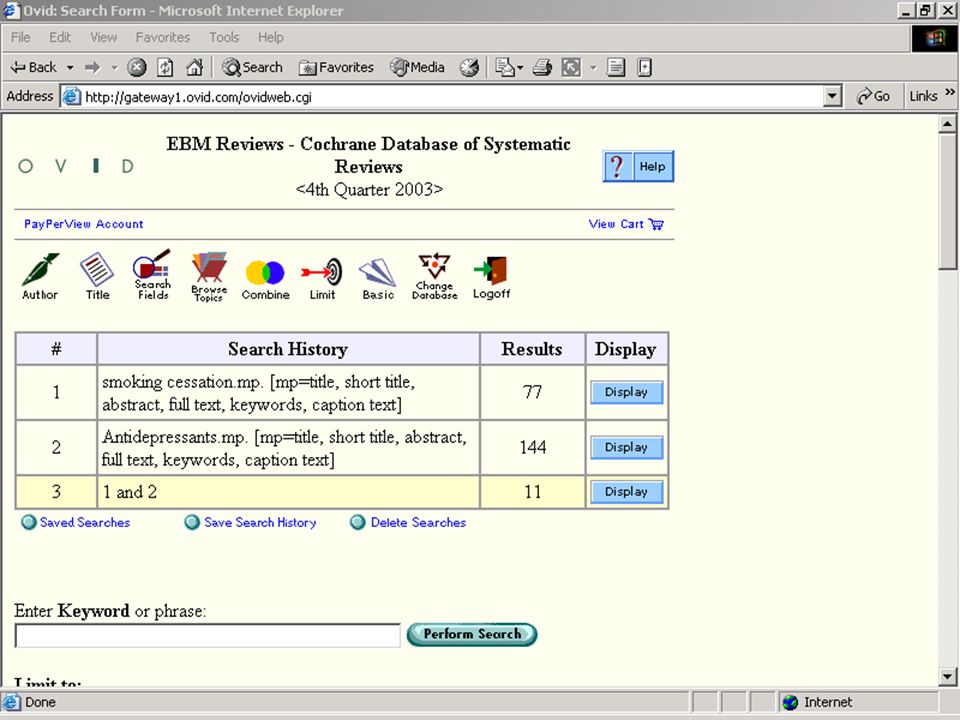Select the Combine searches icon
The width and height of the screenshot is (960, 720).
pos(266,279)
